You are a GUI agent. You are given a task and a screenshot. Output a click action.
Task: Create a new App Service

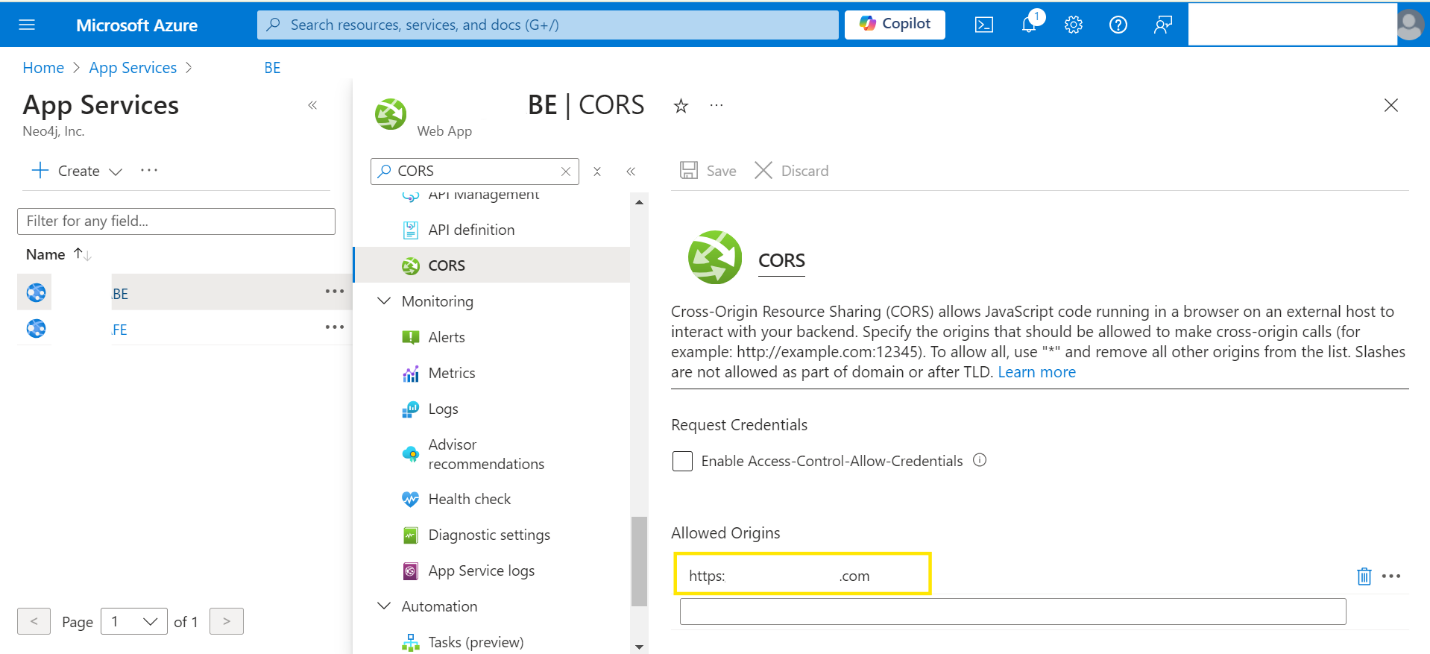pos(65,171)
